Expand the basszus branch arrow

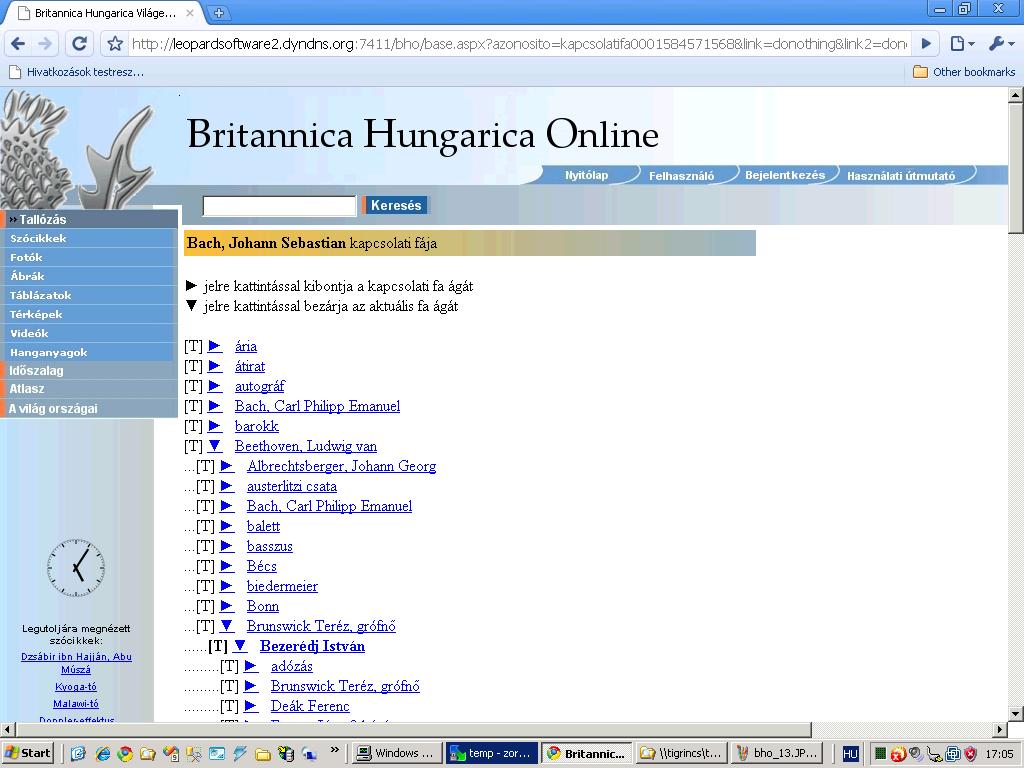pyautogui.click(x=227, y=547)
